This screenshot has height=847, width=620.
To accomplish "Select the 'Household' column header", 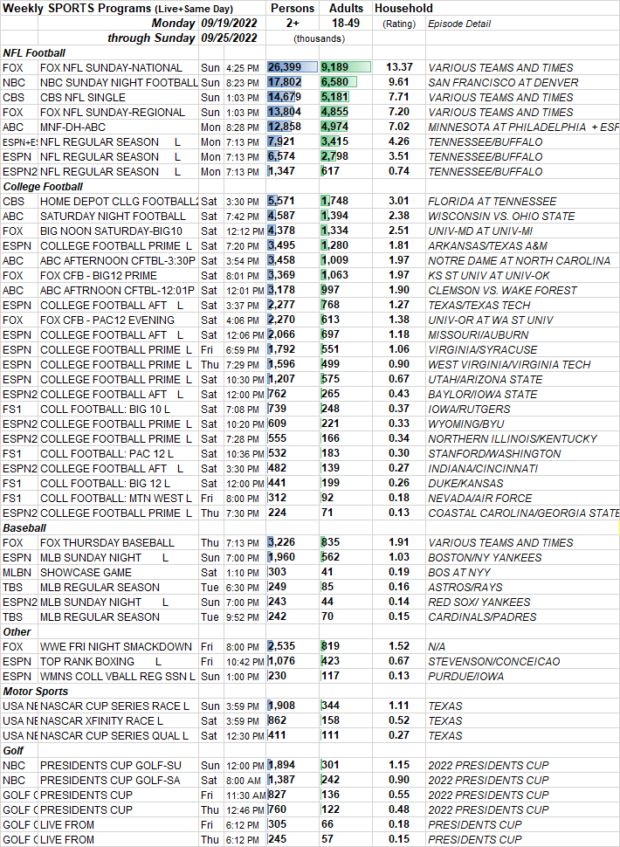I will tap(403, 8).
